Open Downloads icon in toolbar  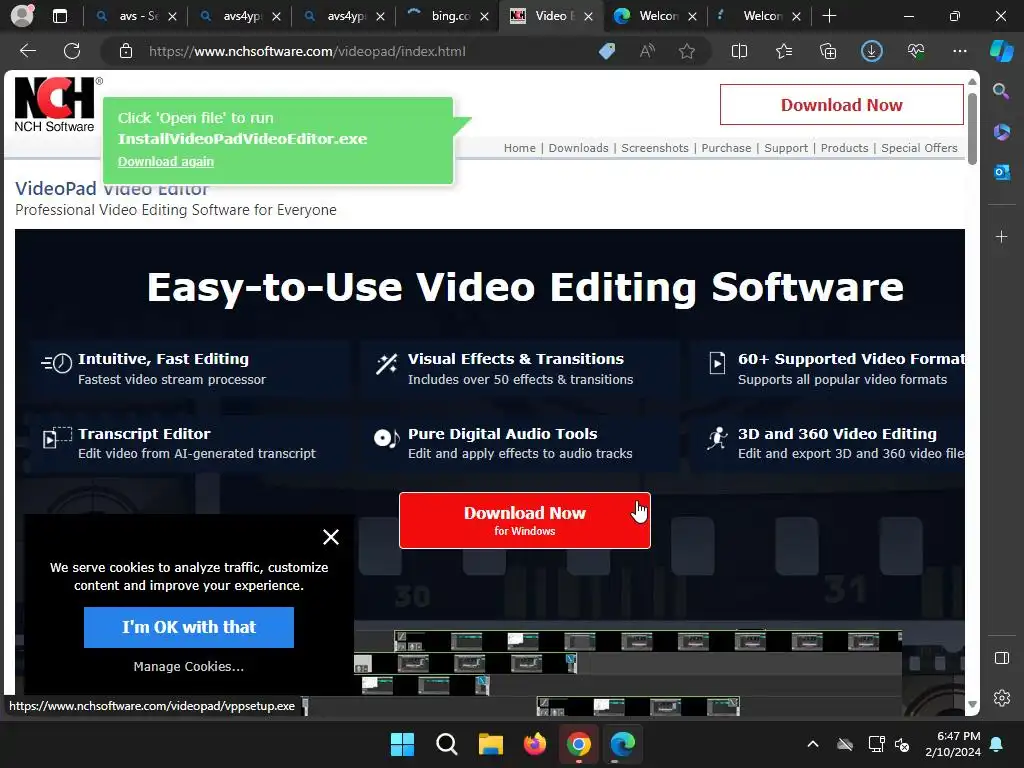[x=871, y=51]
